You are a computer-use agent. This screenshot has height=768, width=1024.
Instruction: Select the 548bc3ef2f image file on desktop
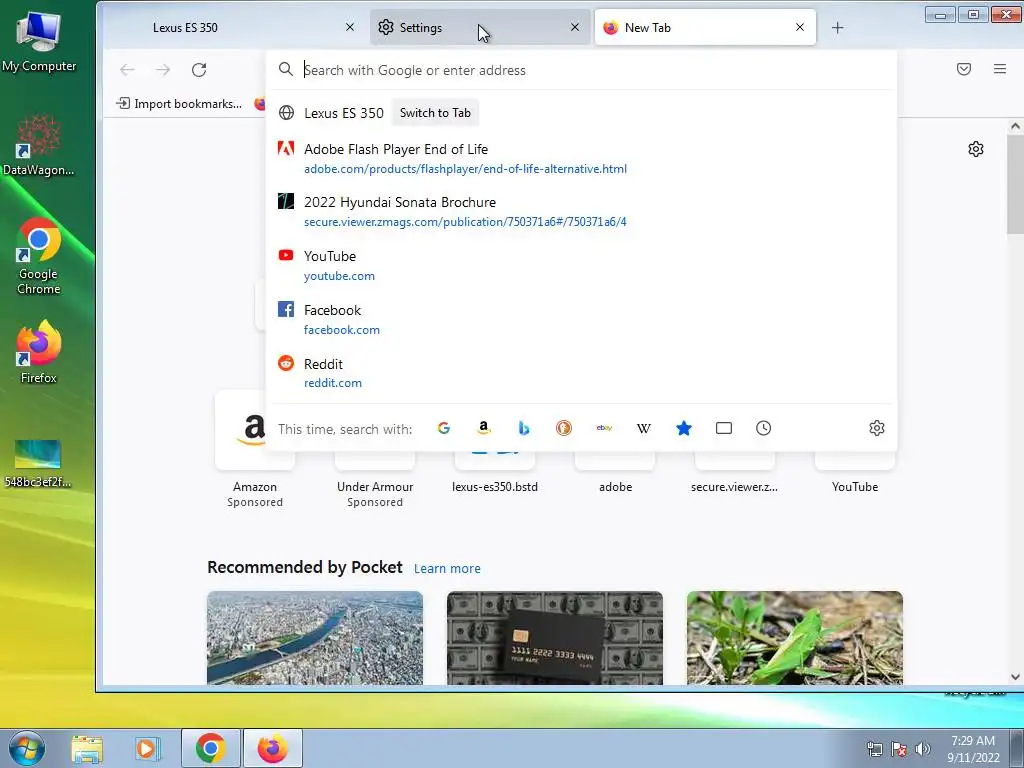pyautogui.click(x=38, y=464)
